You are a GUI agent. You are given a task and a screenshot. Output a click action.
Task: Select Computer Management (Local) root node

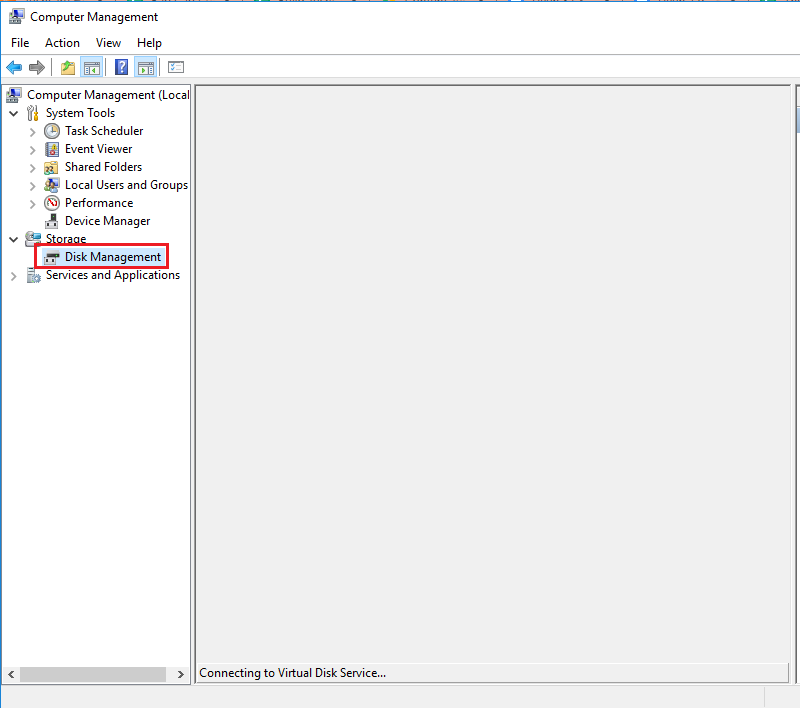pos(107,95)
